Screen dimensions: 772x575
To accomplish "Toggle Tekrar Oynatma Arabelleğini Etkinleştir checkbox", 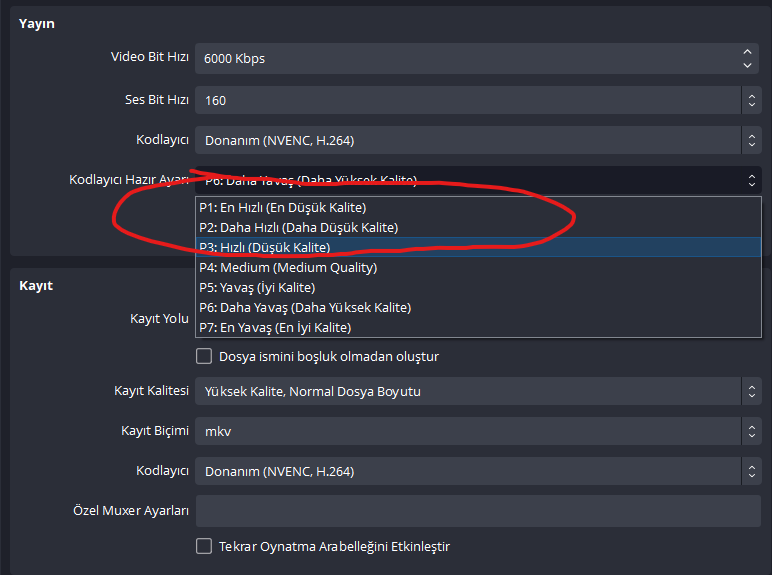I will pos(204,546).
